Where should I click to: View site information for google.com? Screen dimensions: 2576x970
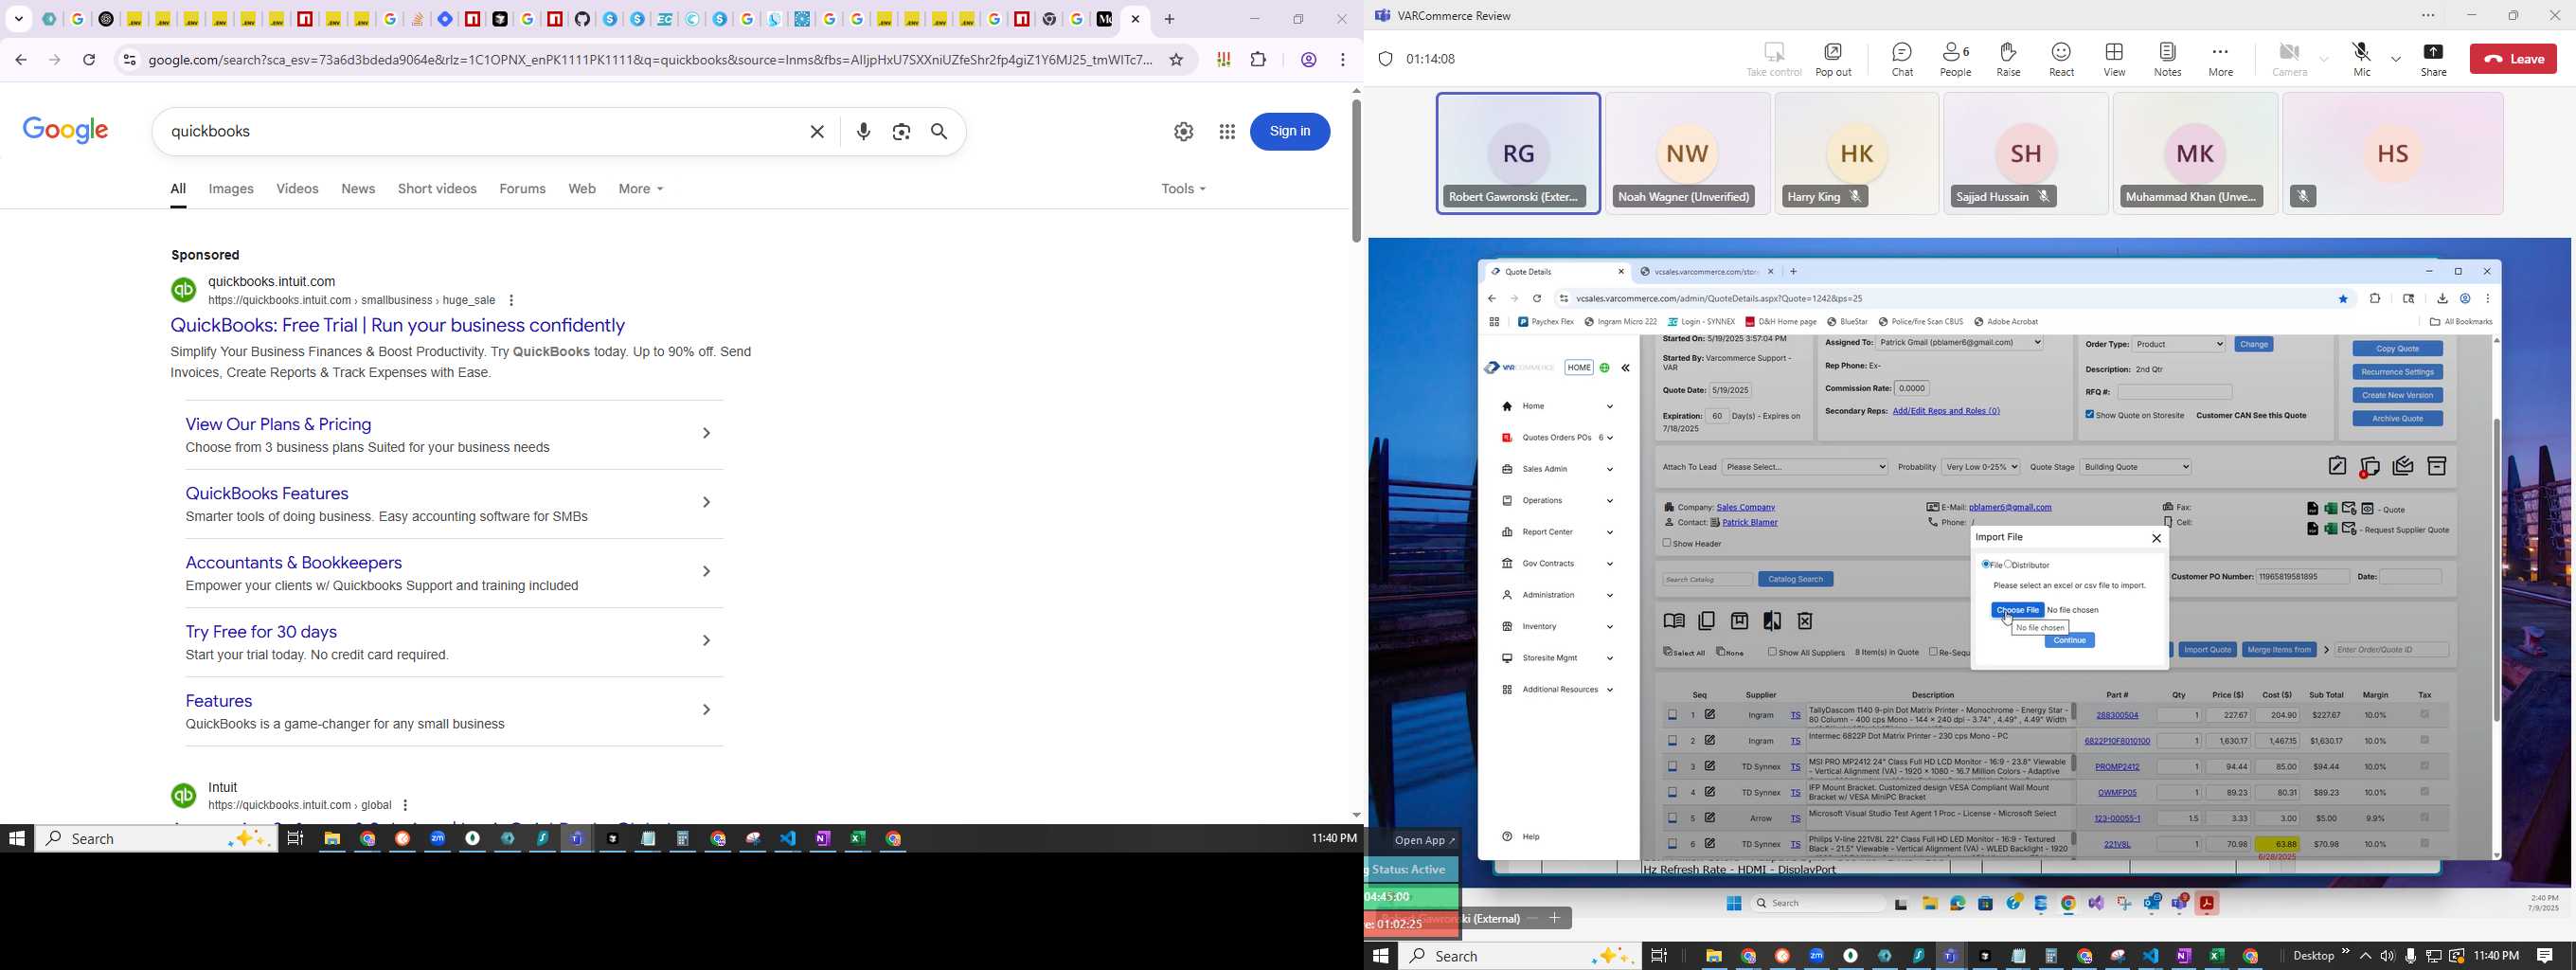pyautogui.click(x=129, y=60)
